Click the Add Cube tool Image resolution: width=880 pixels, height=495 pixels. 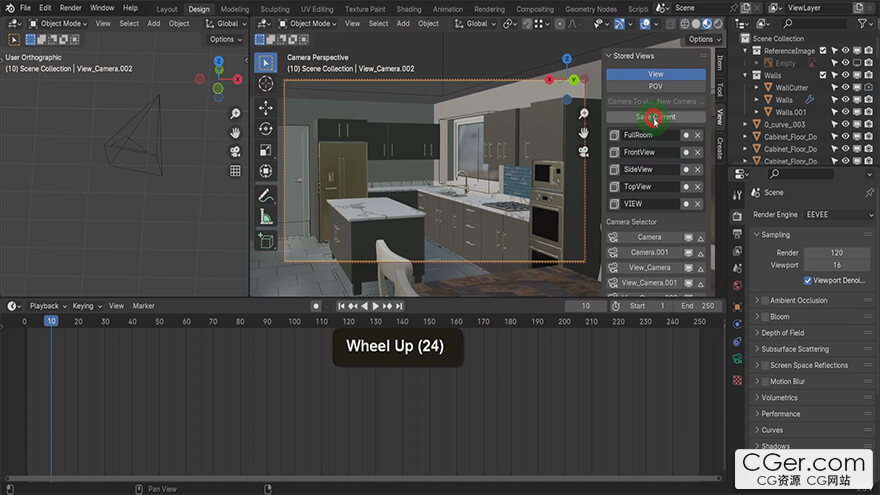click(x=266, y=241)
